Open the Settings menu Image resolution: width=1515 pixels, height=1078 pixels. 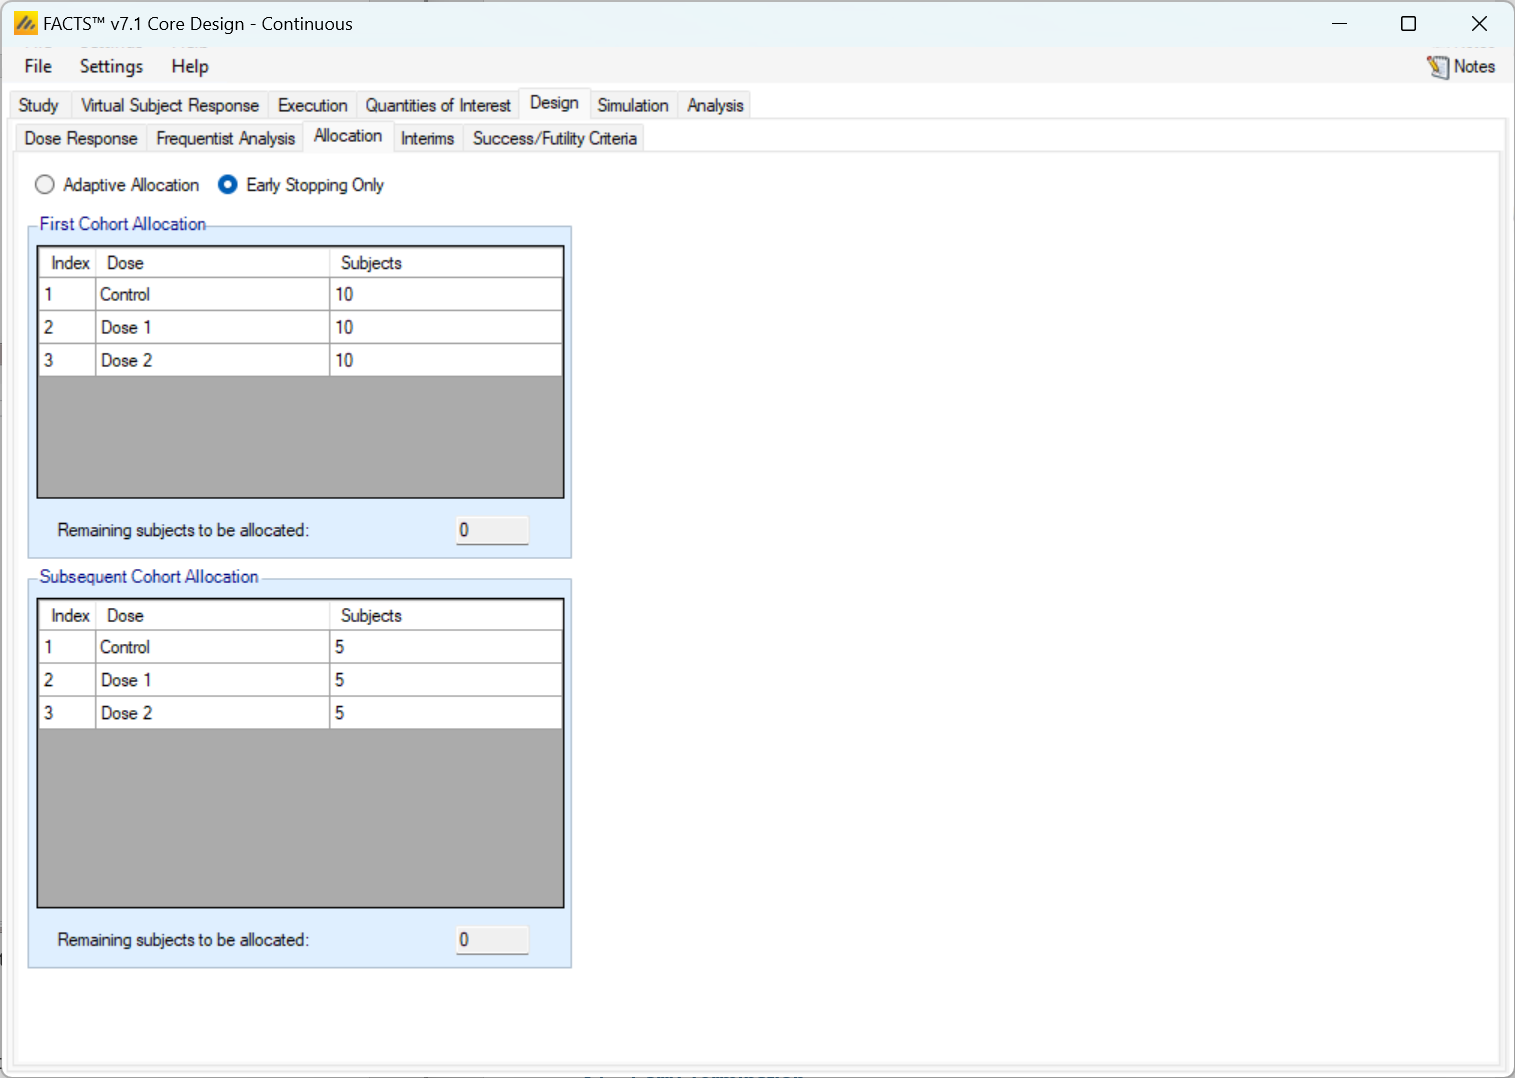click(x=111, y=67)
